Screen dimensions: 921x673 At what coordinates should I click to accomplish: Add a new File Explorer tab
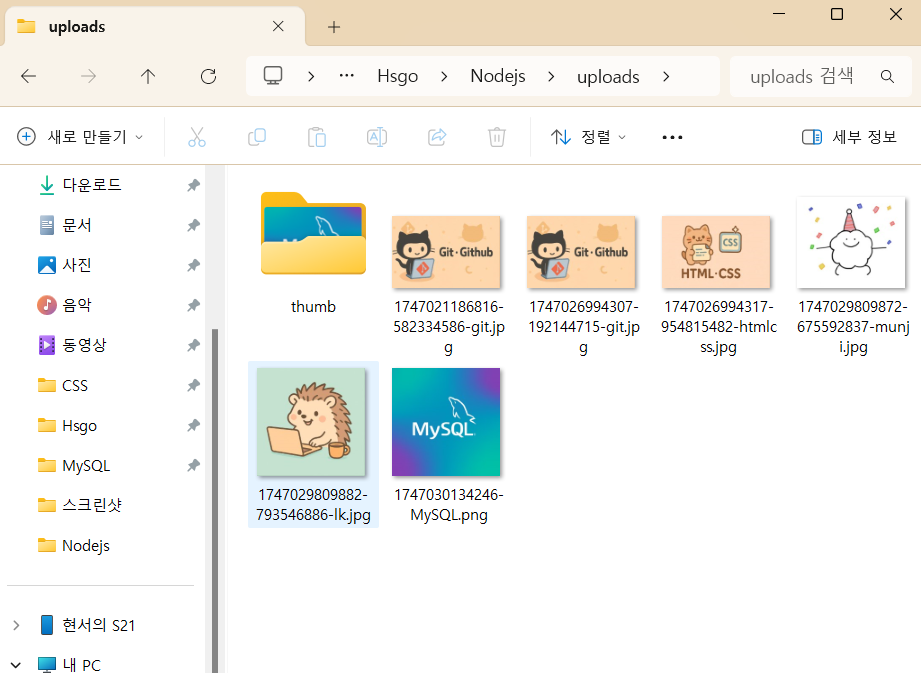[x=334, y=27]
